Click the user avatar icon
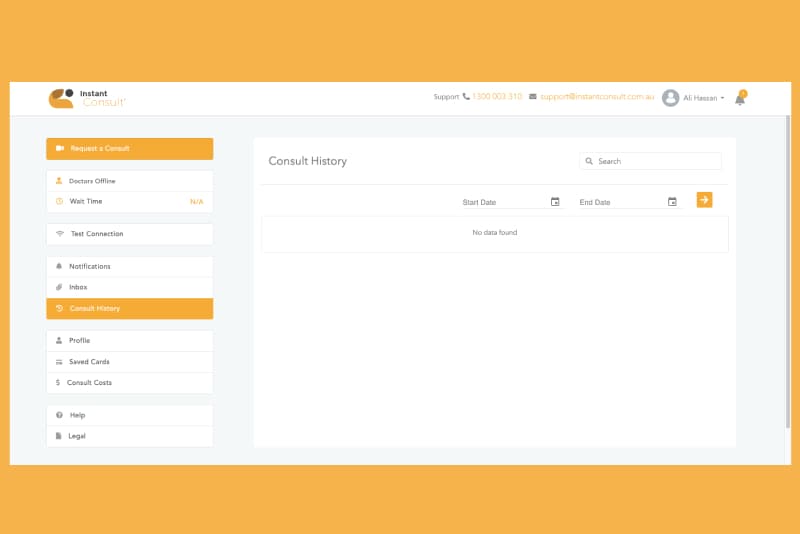Screen dimensions: 800x534 (x=670, y=97)
